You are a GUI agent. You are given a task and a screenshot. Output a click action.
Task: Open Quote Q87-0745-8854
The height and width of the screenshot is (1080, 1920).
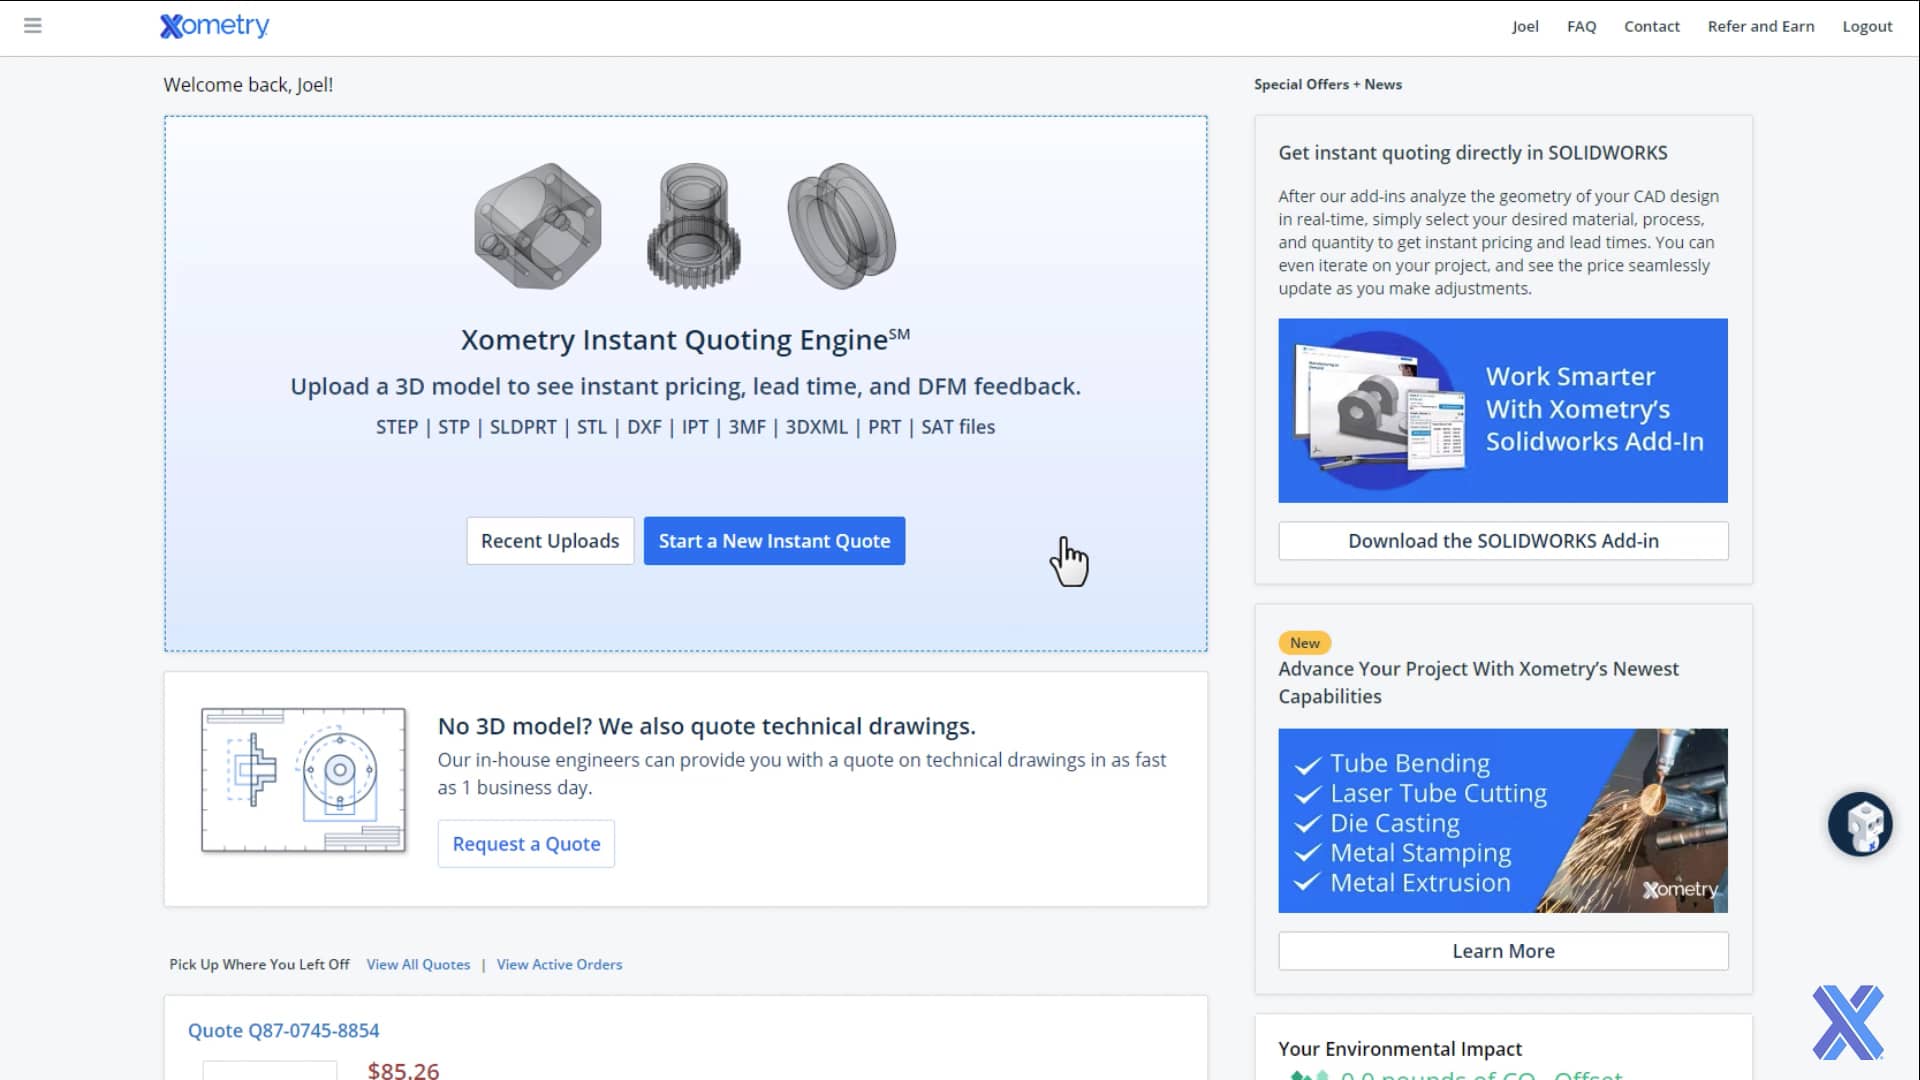[x=284, y=1030]
